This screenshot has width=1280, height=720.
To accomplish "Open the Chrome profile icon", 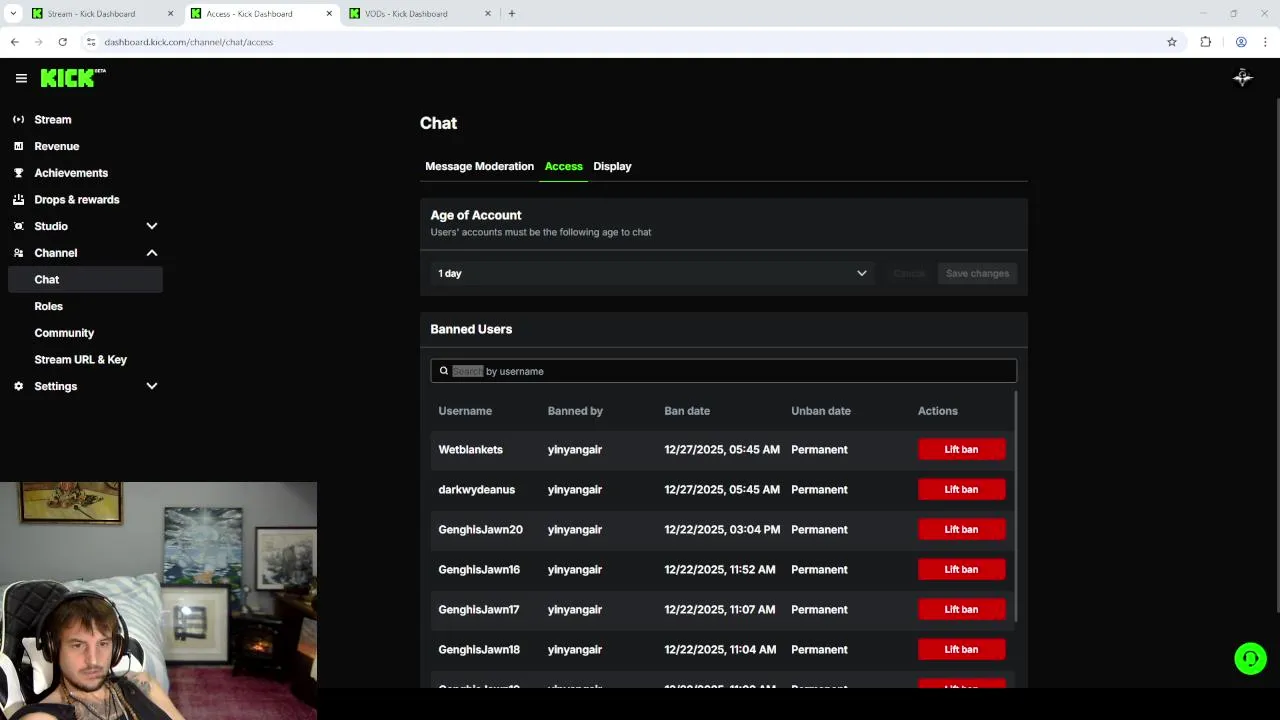I will point(1241,42).
